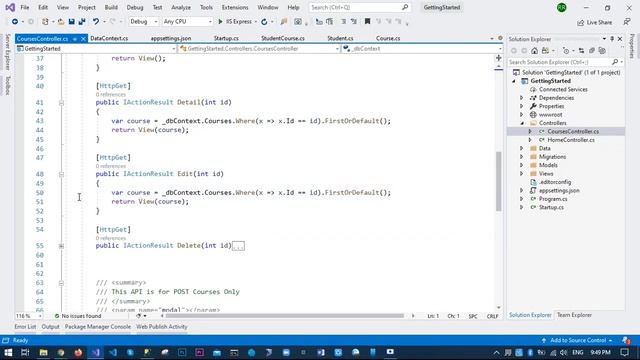
Task: Click the Find in Files icon
Action: (284, 22)
